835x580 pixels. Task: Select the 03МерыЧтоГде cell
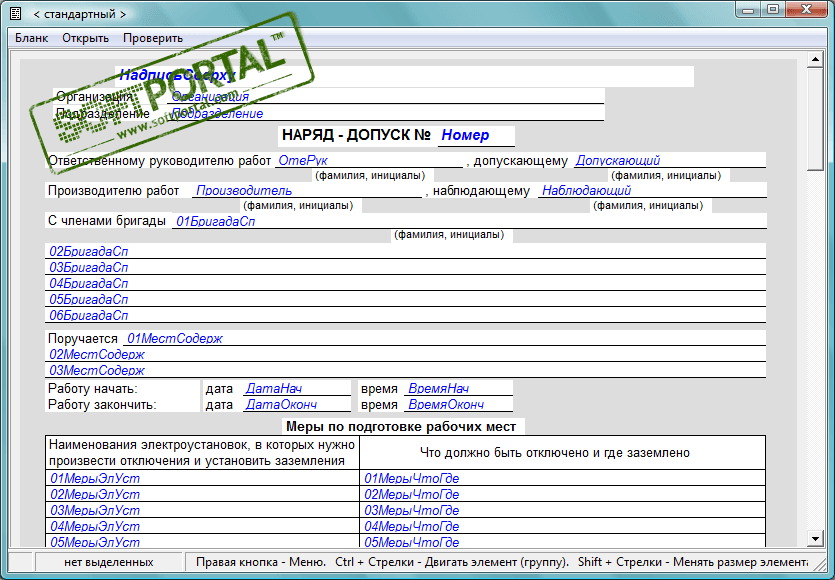(562, 510)
